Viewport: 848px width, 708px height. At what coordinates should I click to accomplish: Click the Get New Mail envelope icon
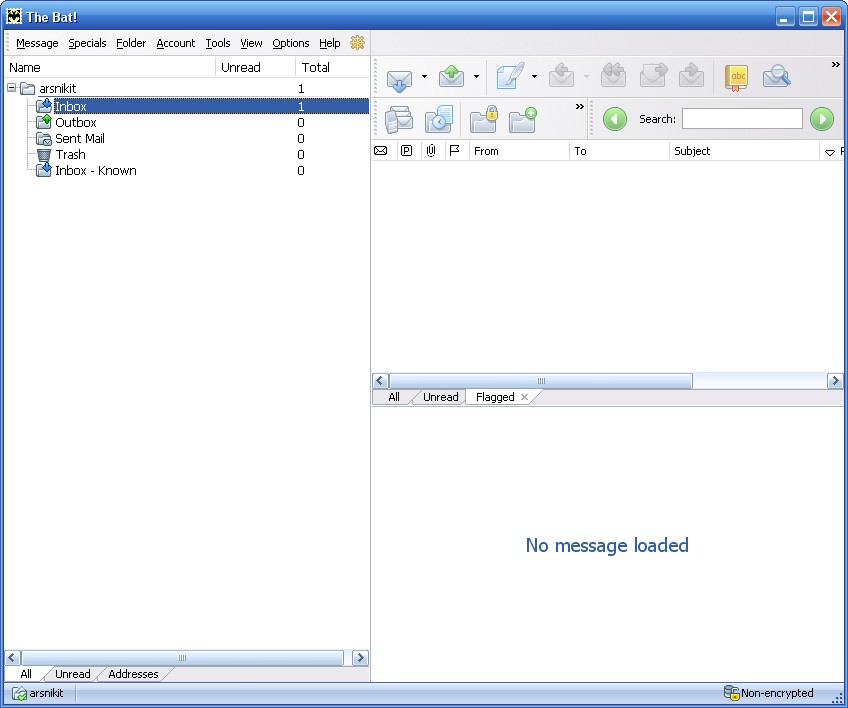[400, 77]
